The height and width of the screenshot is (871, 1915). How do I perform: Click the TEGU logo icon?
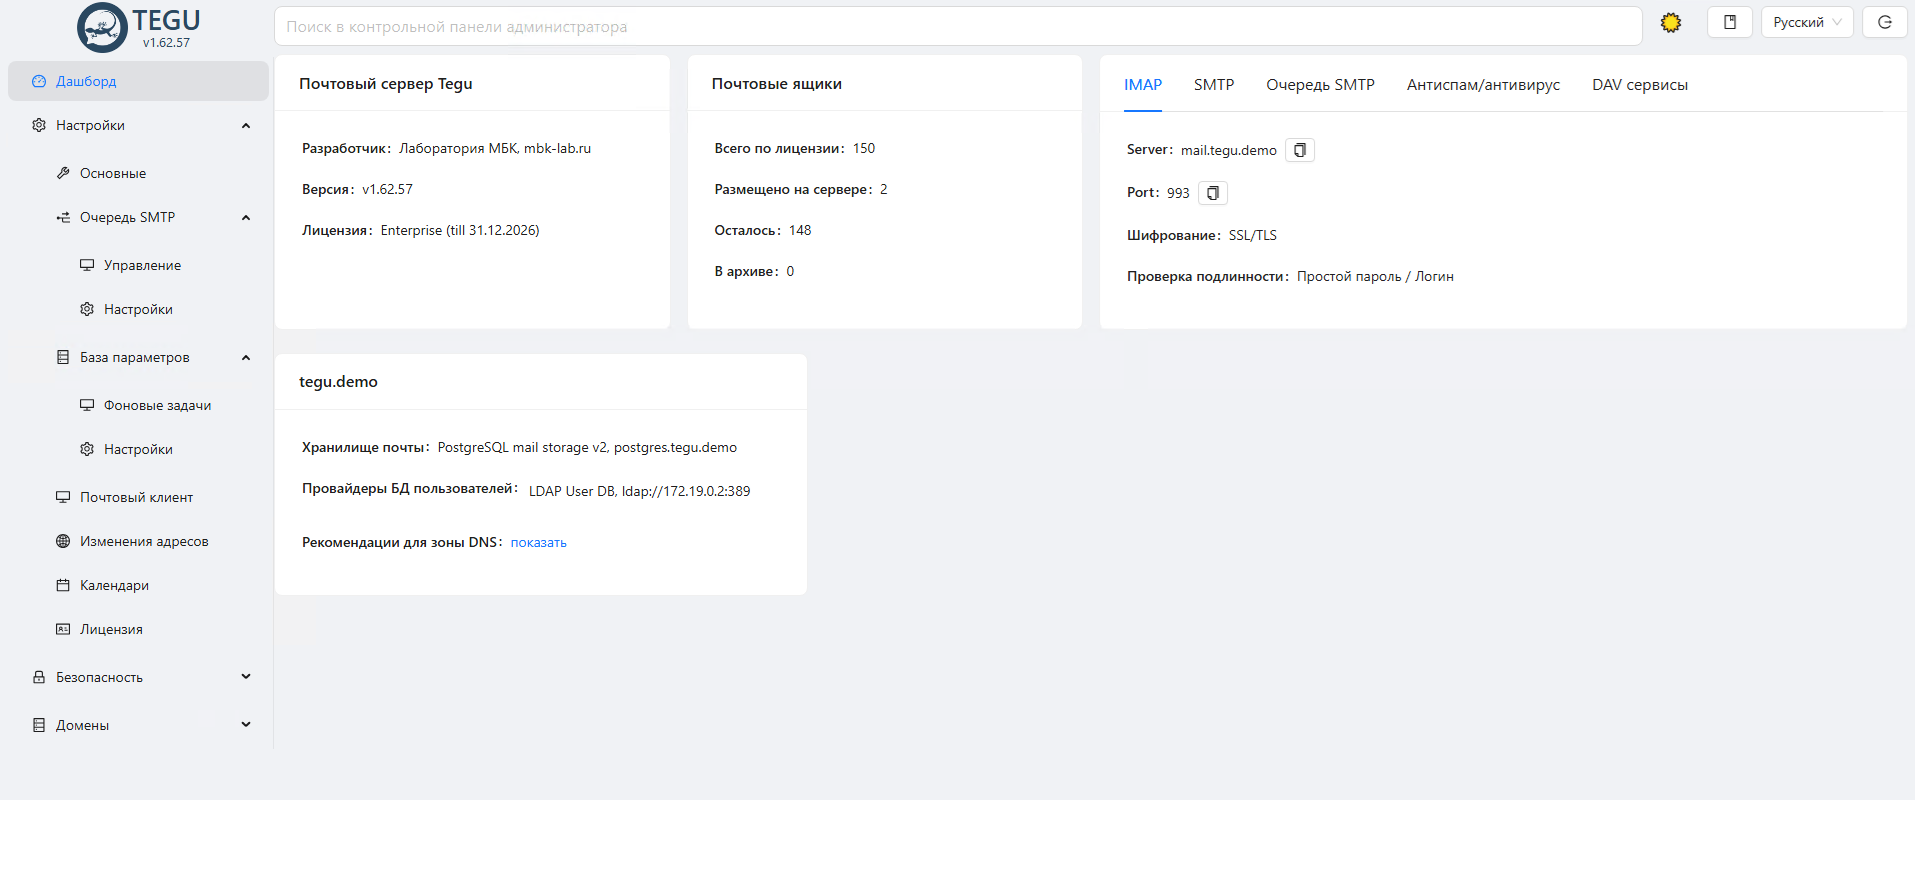[x=102, y=27]
